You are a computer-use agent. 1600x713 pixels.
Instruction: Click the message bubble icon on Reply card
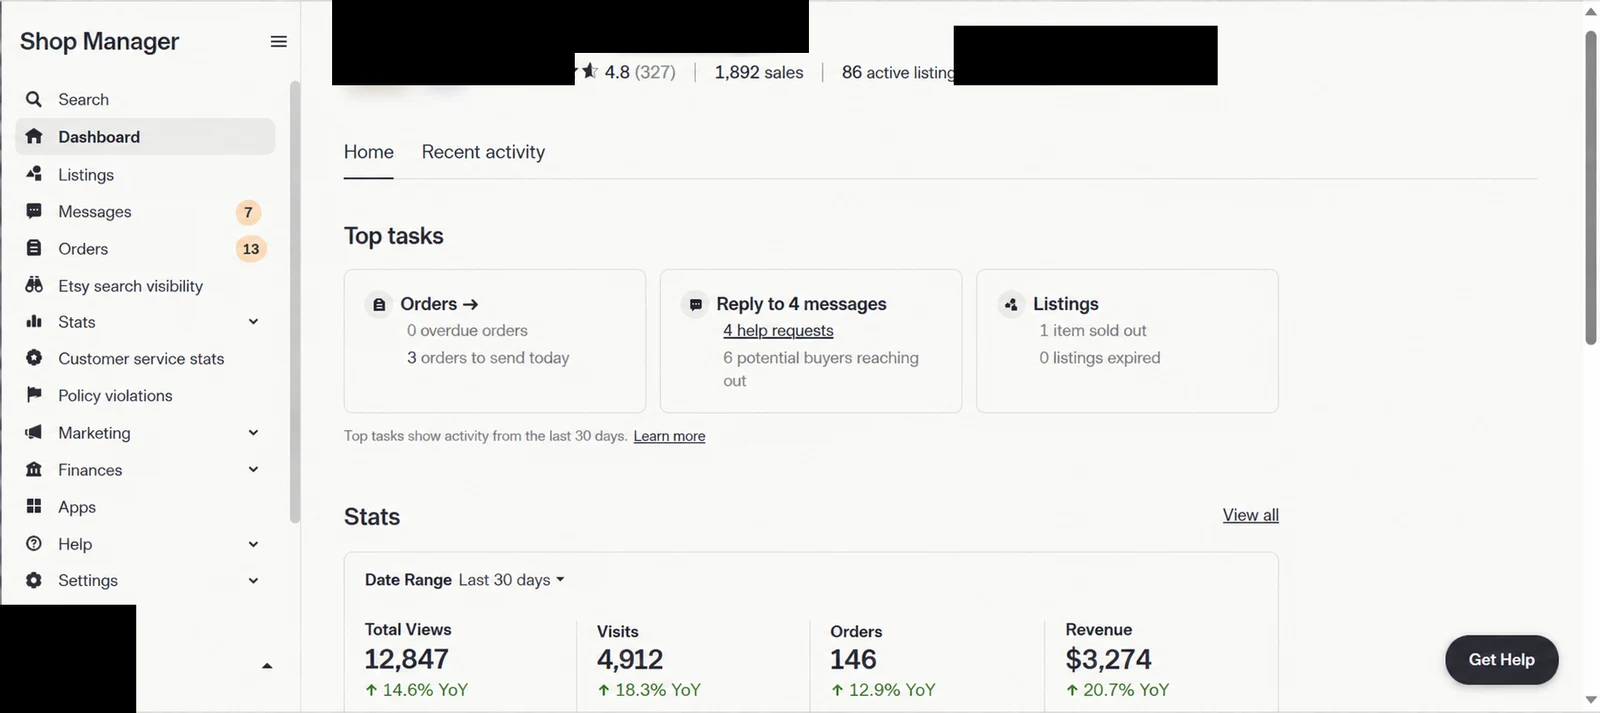[x=695, y=304]
